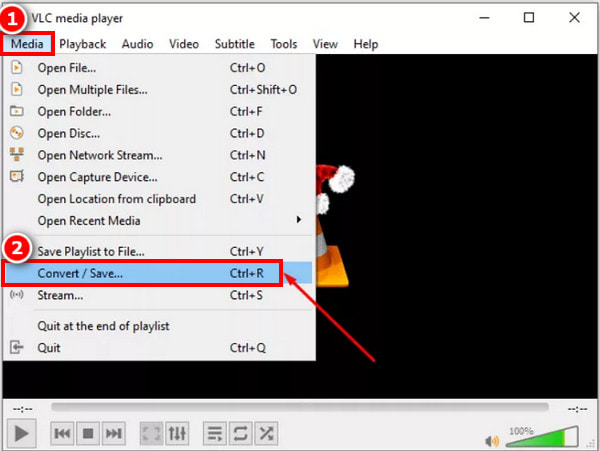Toggle random shuffle playback

point(266,433)
